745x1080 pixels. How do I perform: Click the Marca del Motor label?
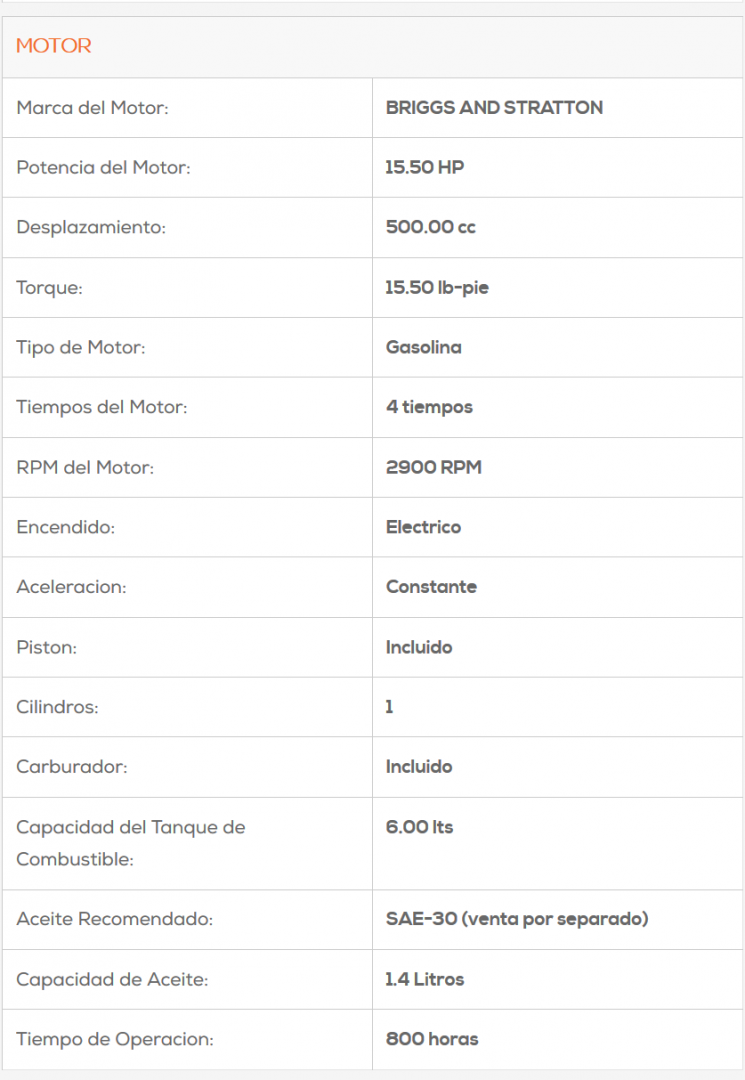tap(92, 107)
